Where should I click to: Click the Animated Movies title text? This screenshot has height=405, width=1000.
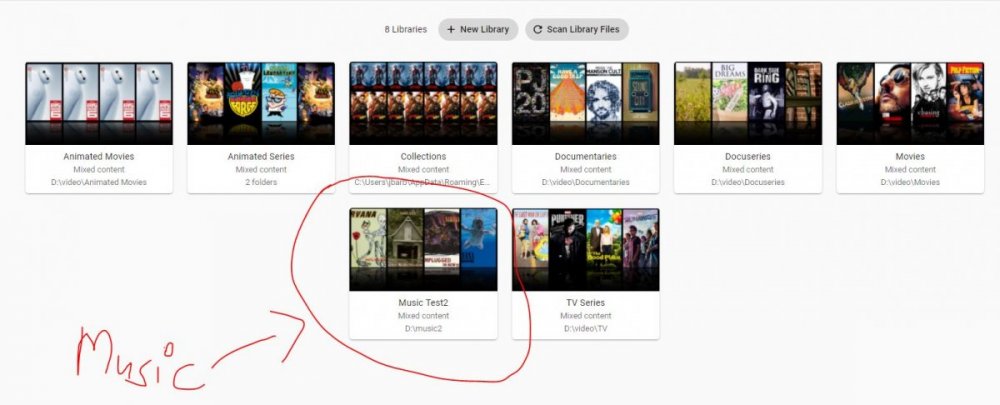(99, 157)
